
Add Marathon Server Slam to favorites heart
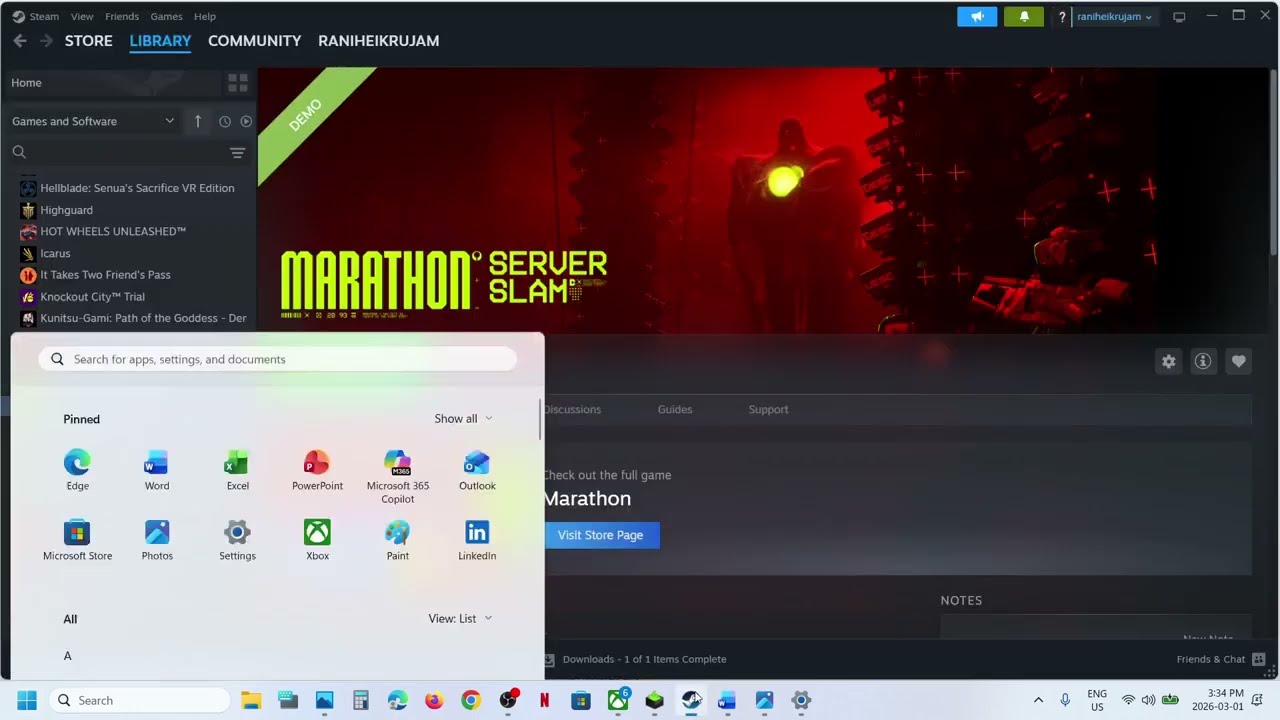1238,362
